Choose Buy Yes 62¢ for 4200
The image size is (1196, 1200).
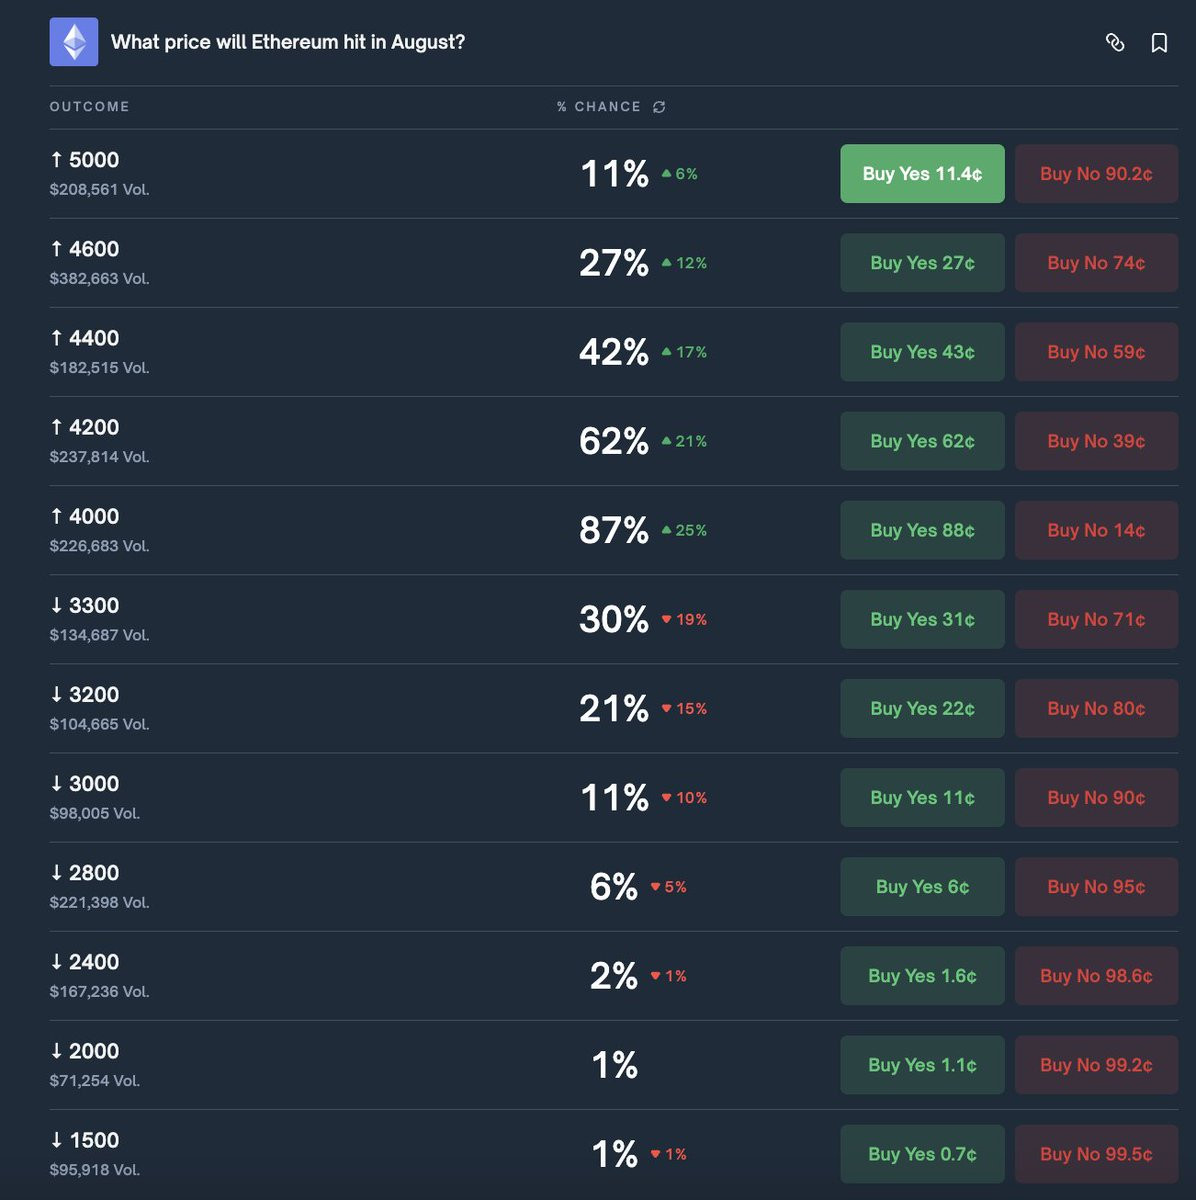(922, 441)
